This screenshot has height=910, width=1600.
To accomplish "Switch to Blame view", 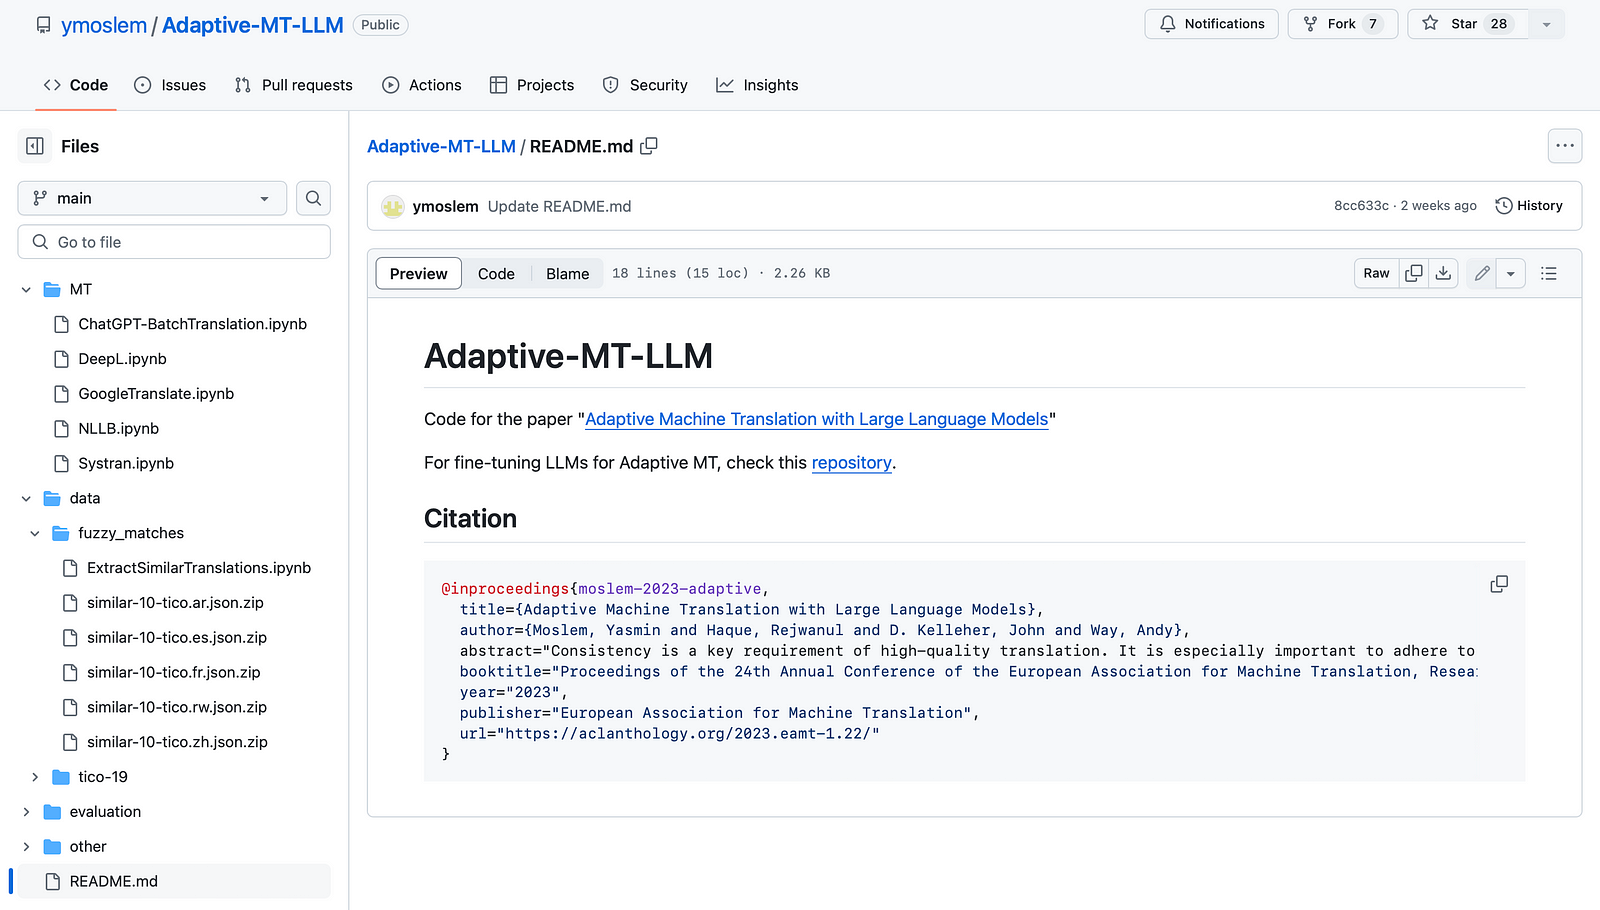I will pos(567,273).
